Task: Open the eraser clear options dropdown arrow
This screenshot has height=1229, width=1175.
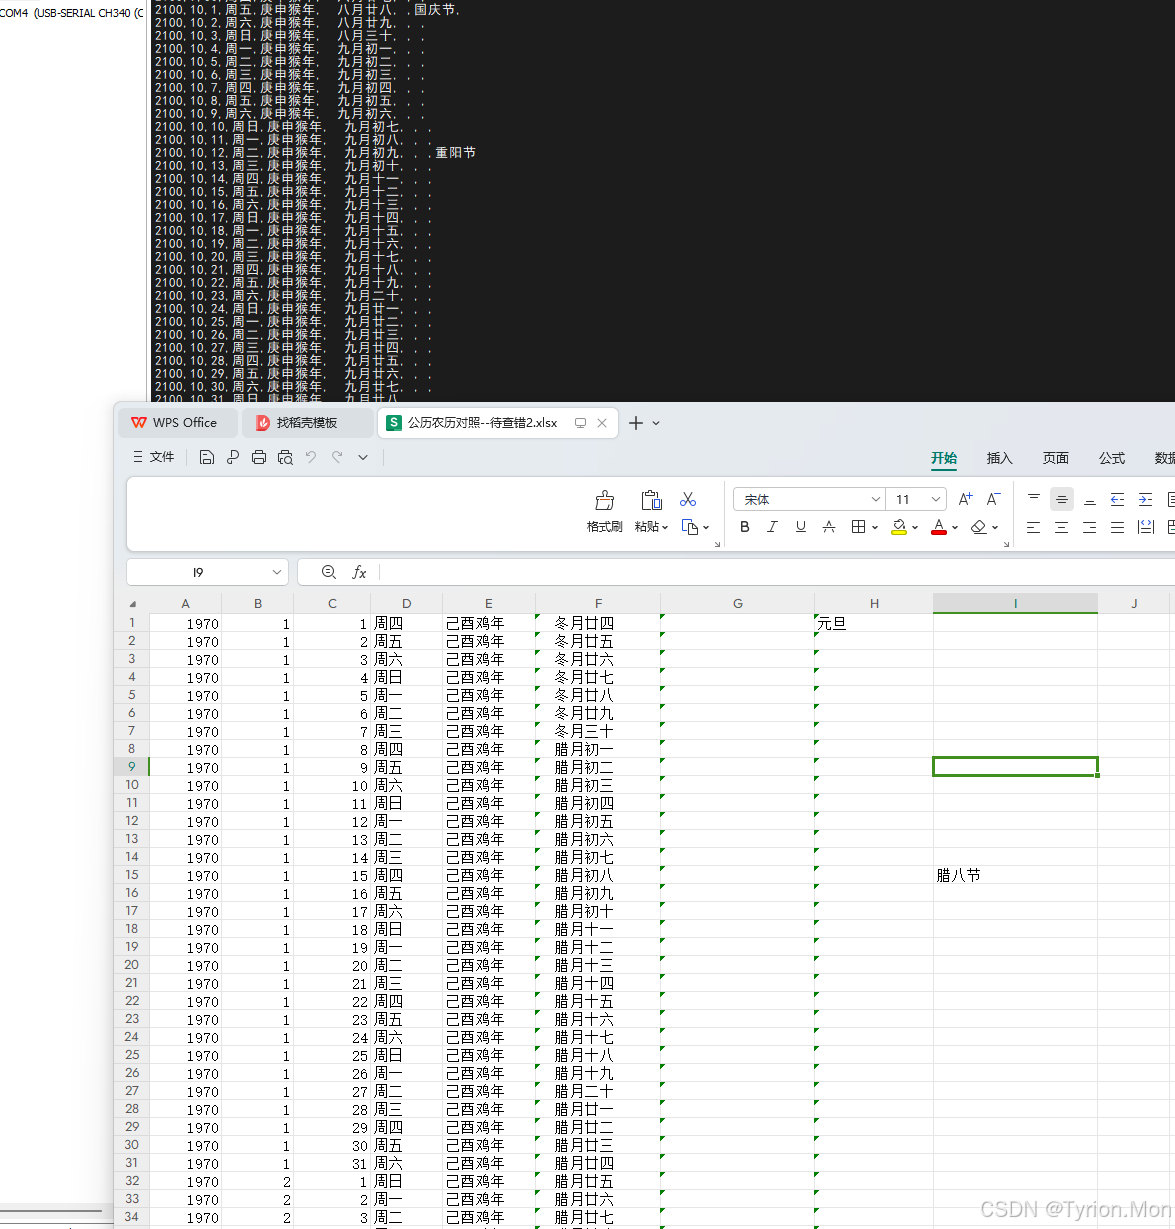Action: click(995, 527)
